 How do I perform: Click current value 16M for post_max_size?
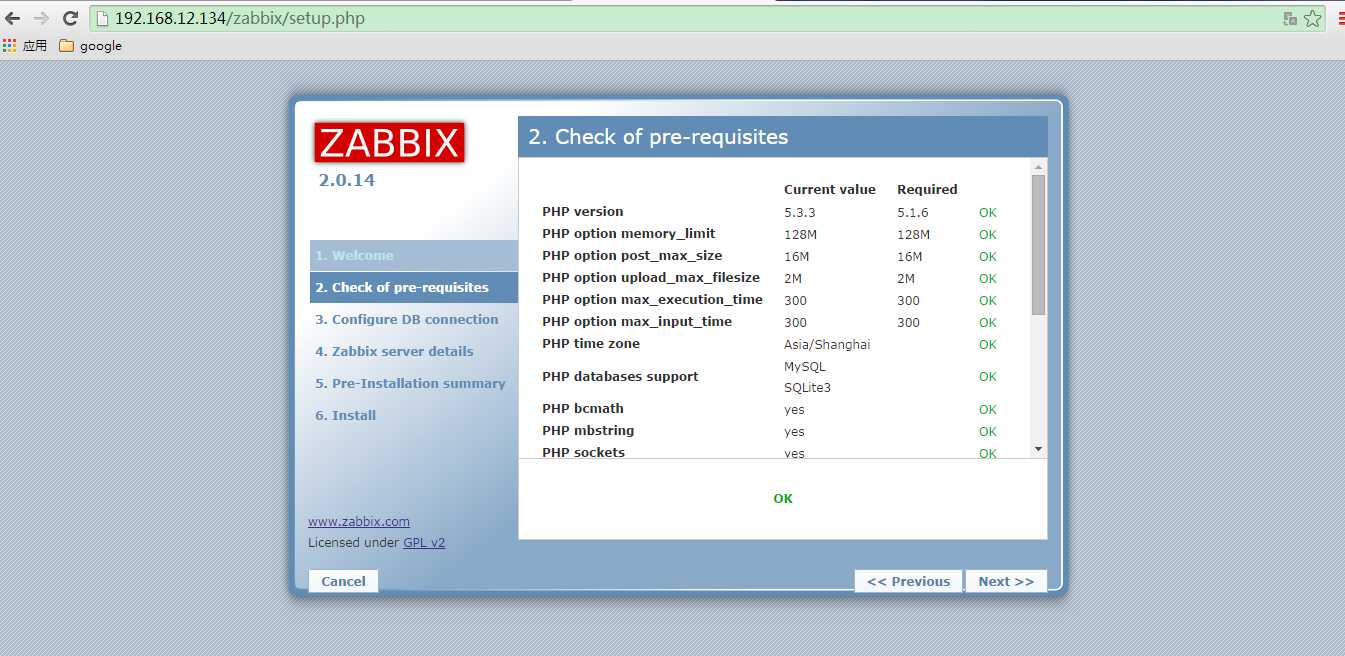pyautogui.click(x=797, y=257)
